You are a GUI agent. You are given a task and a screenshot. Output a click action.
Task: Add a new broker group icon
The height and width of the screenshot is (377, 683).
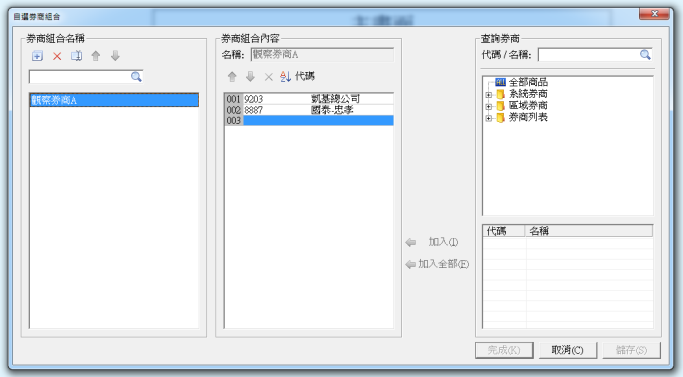coord(37,56)
